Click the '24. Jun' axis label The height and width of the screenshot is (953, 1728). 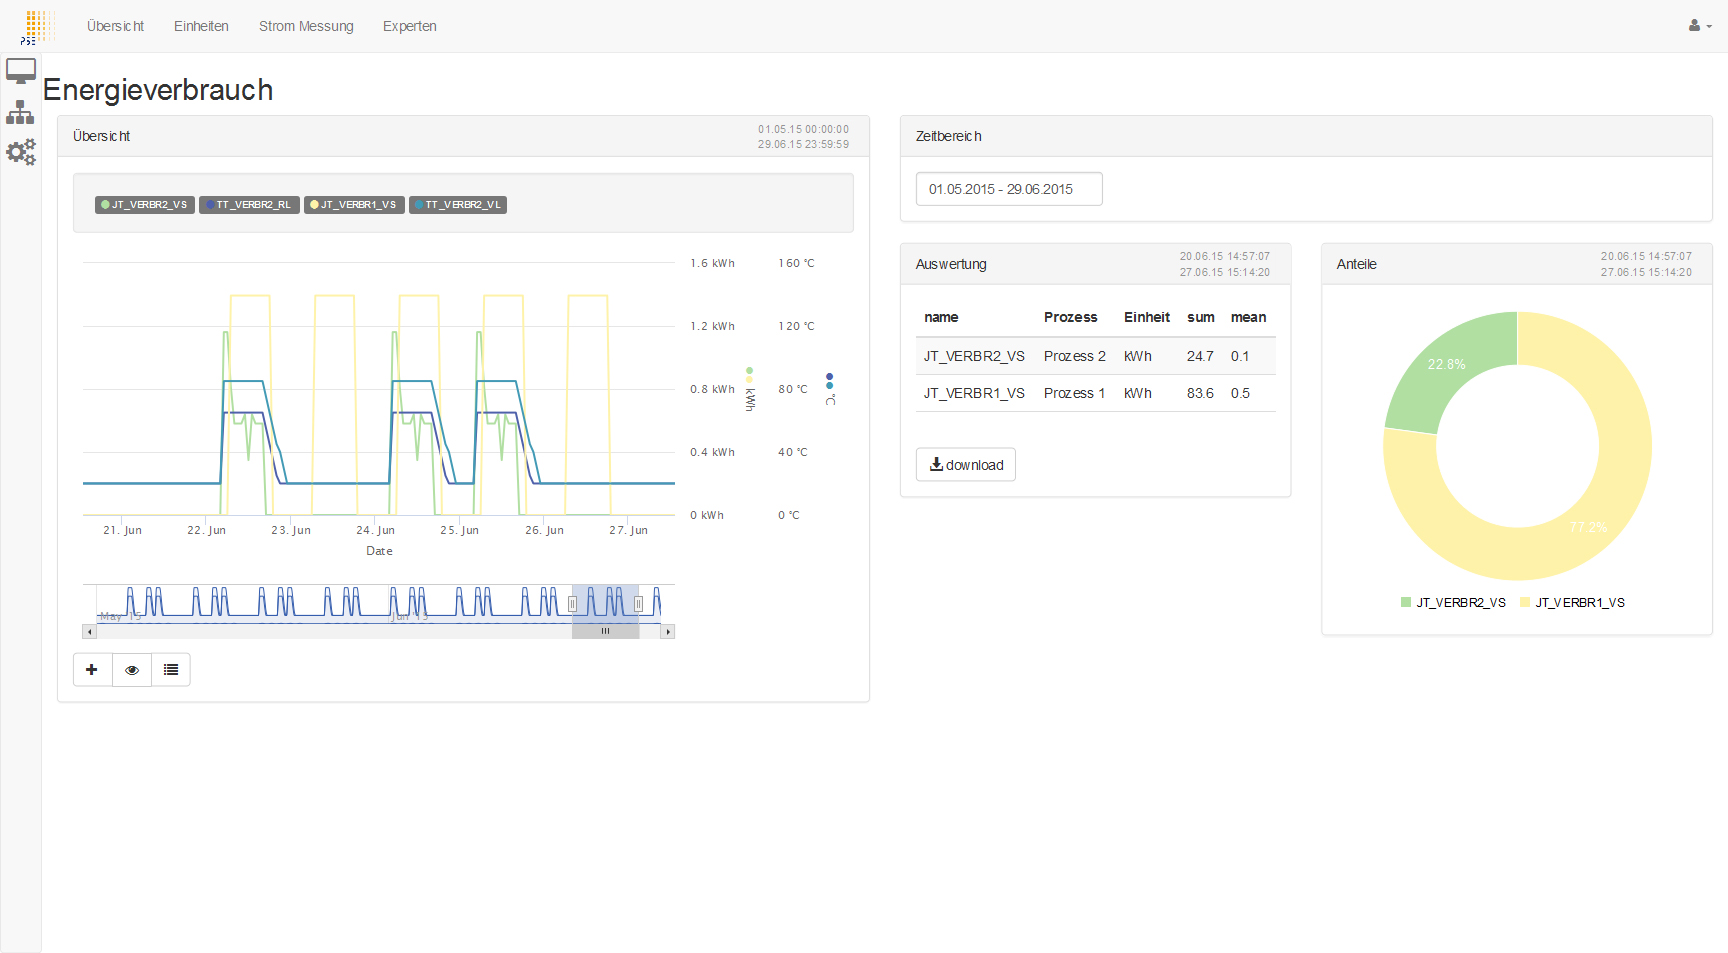[x=376, y=530]
